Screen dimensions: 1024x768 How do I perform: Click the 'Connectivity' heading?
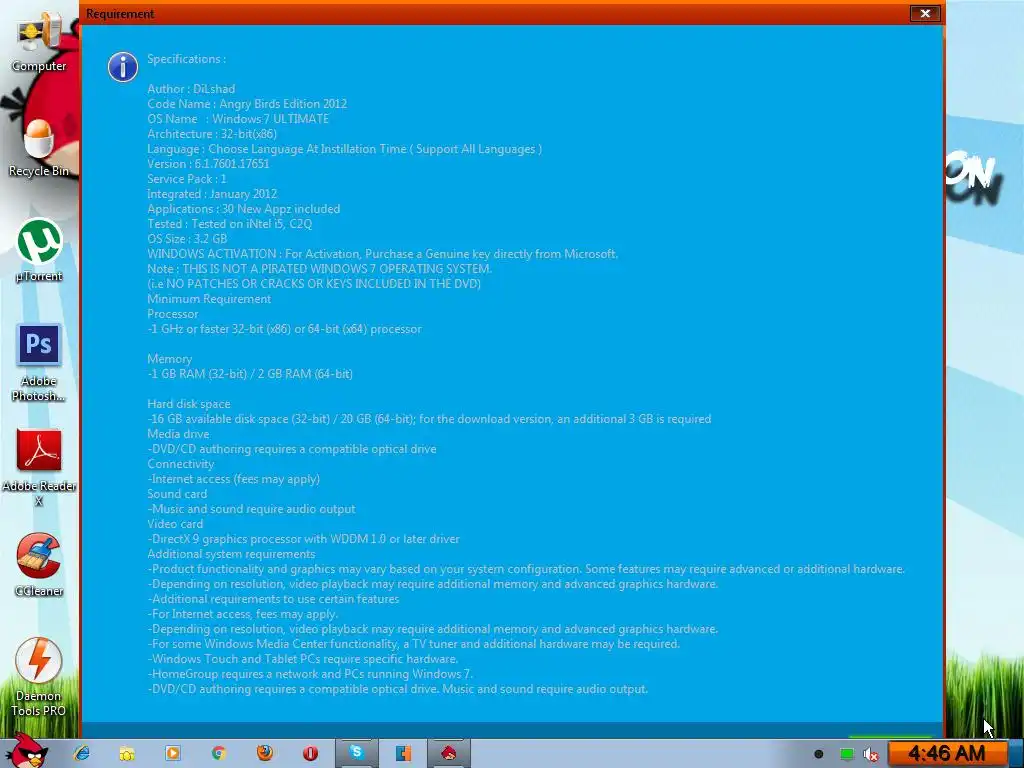(x=181, y=464)
